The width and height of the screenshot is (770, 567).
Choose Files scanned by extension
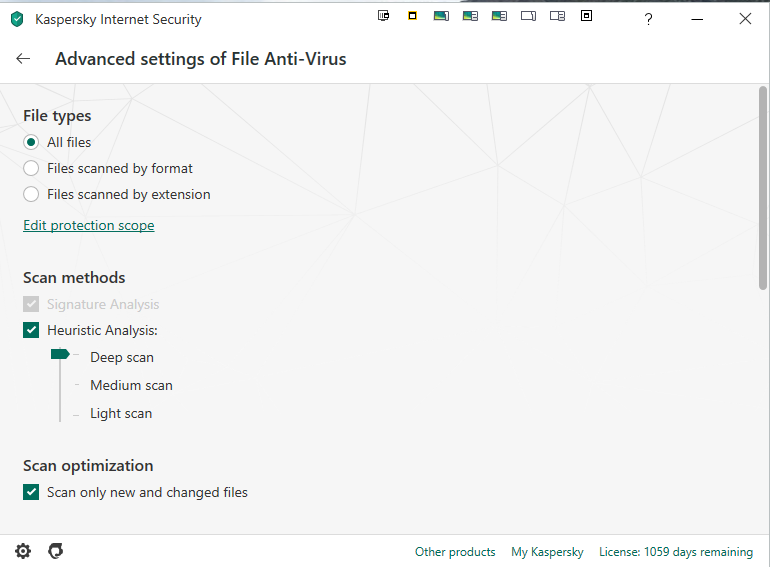click(x=31, y=194)
